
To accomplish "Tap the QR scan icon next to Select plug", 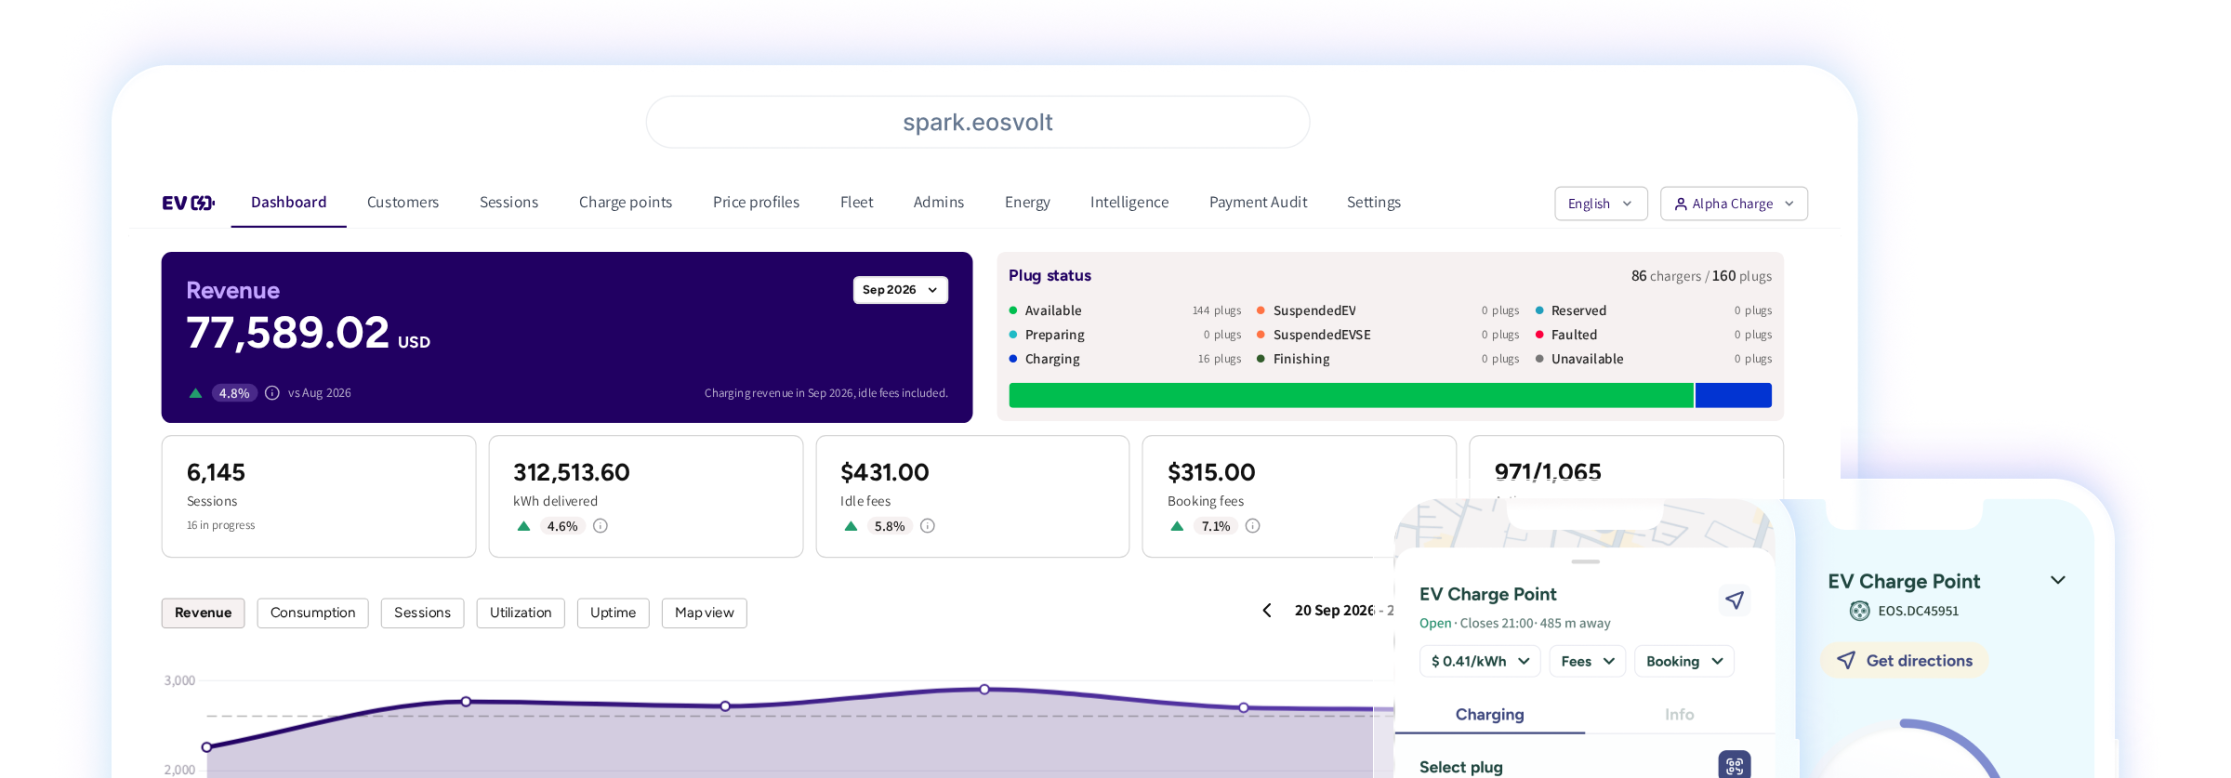I will click(1734, 765).
